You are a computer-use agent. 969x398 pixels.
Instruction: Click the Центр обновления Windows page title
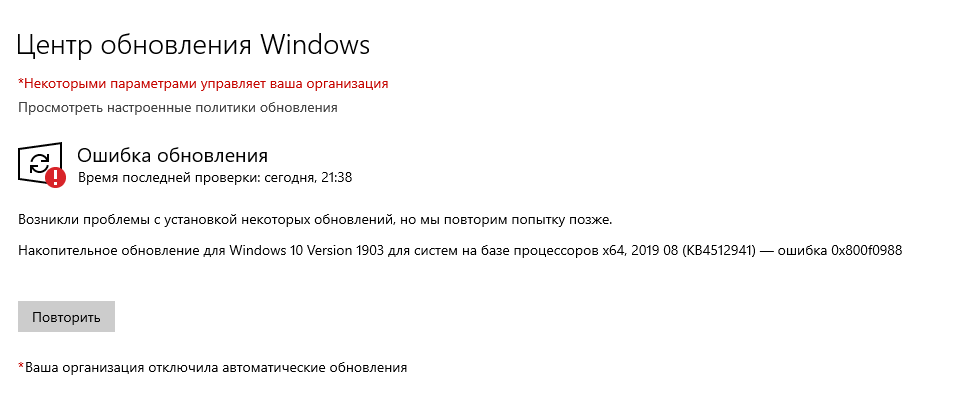193,46
